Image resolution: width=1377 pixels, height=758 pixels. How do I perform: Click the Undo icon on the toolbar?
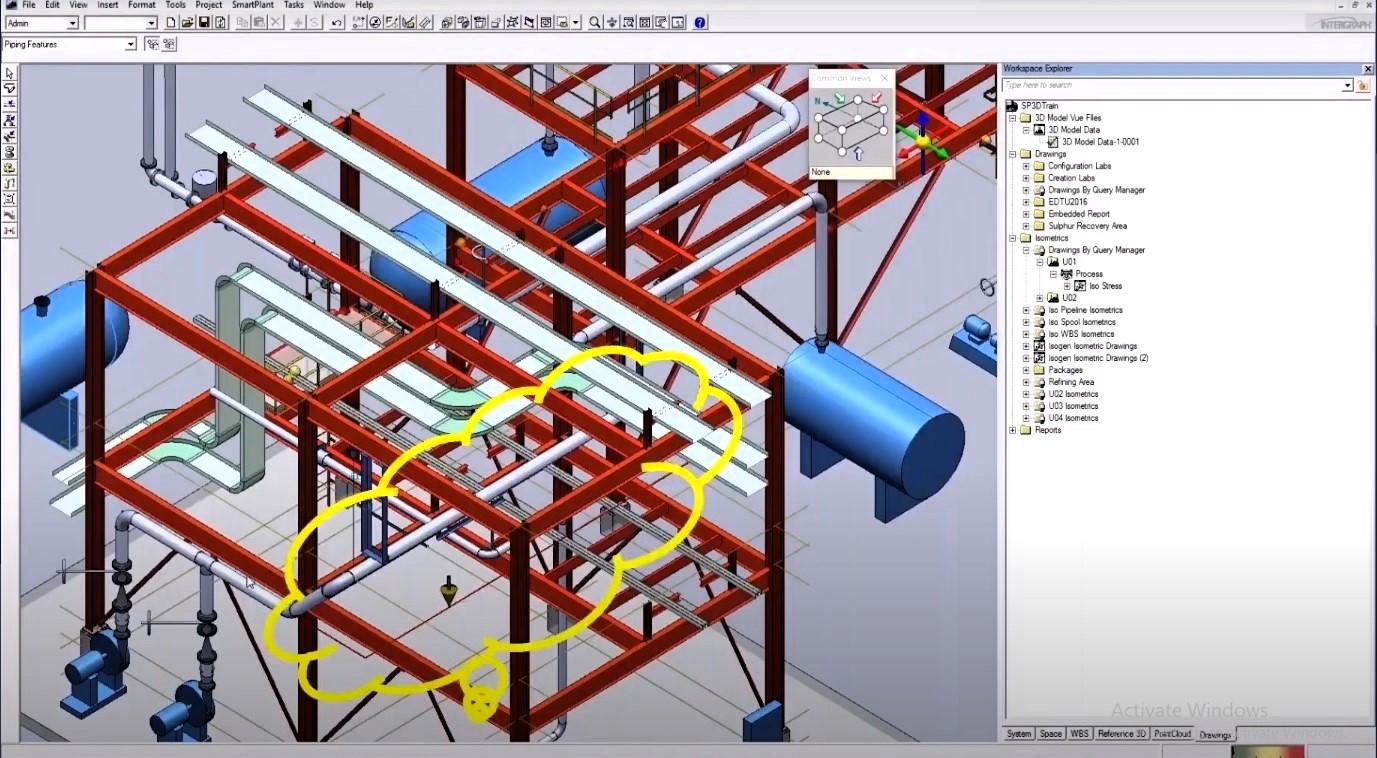[338, 22]
